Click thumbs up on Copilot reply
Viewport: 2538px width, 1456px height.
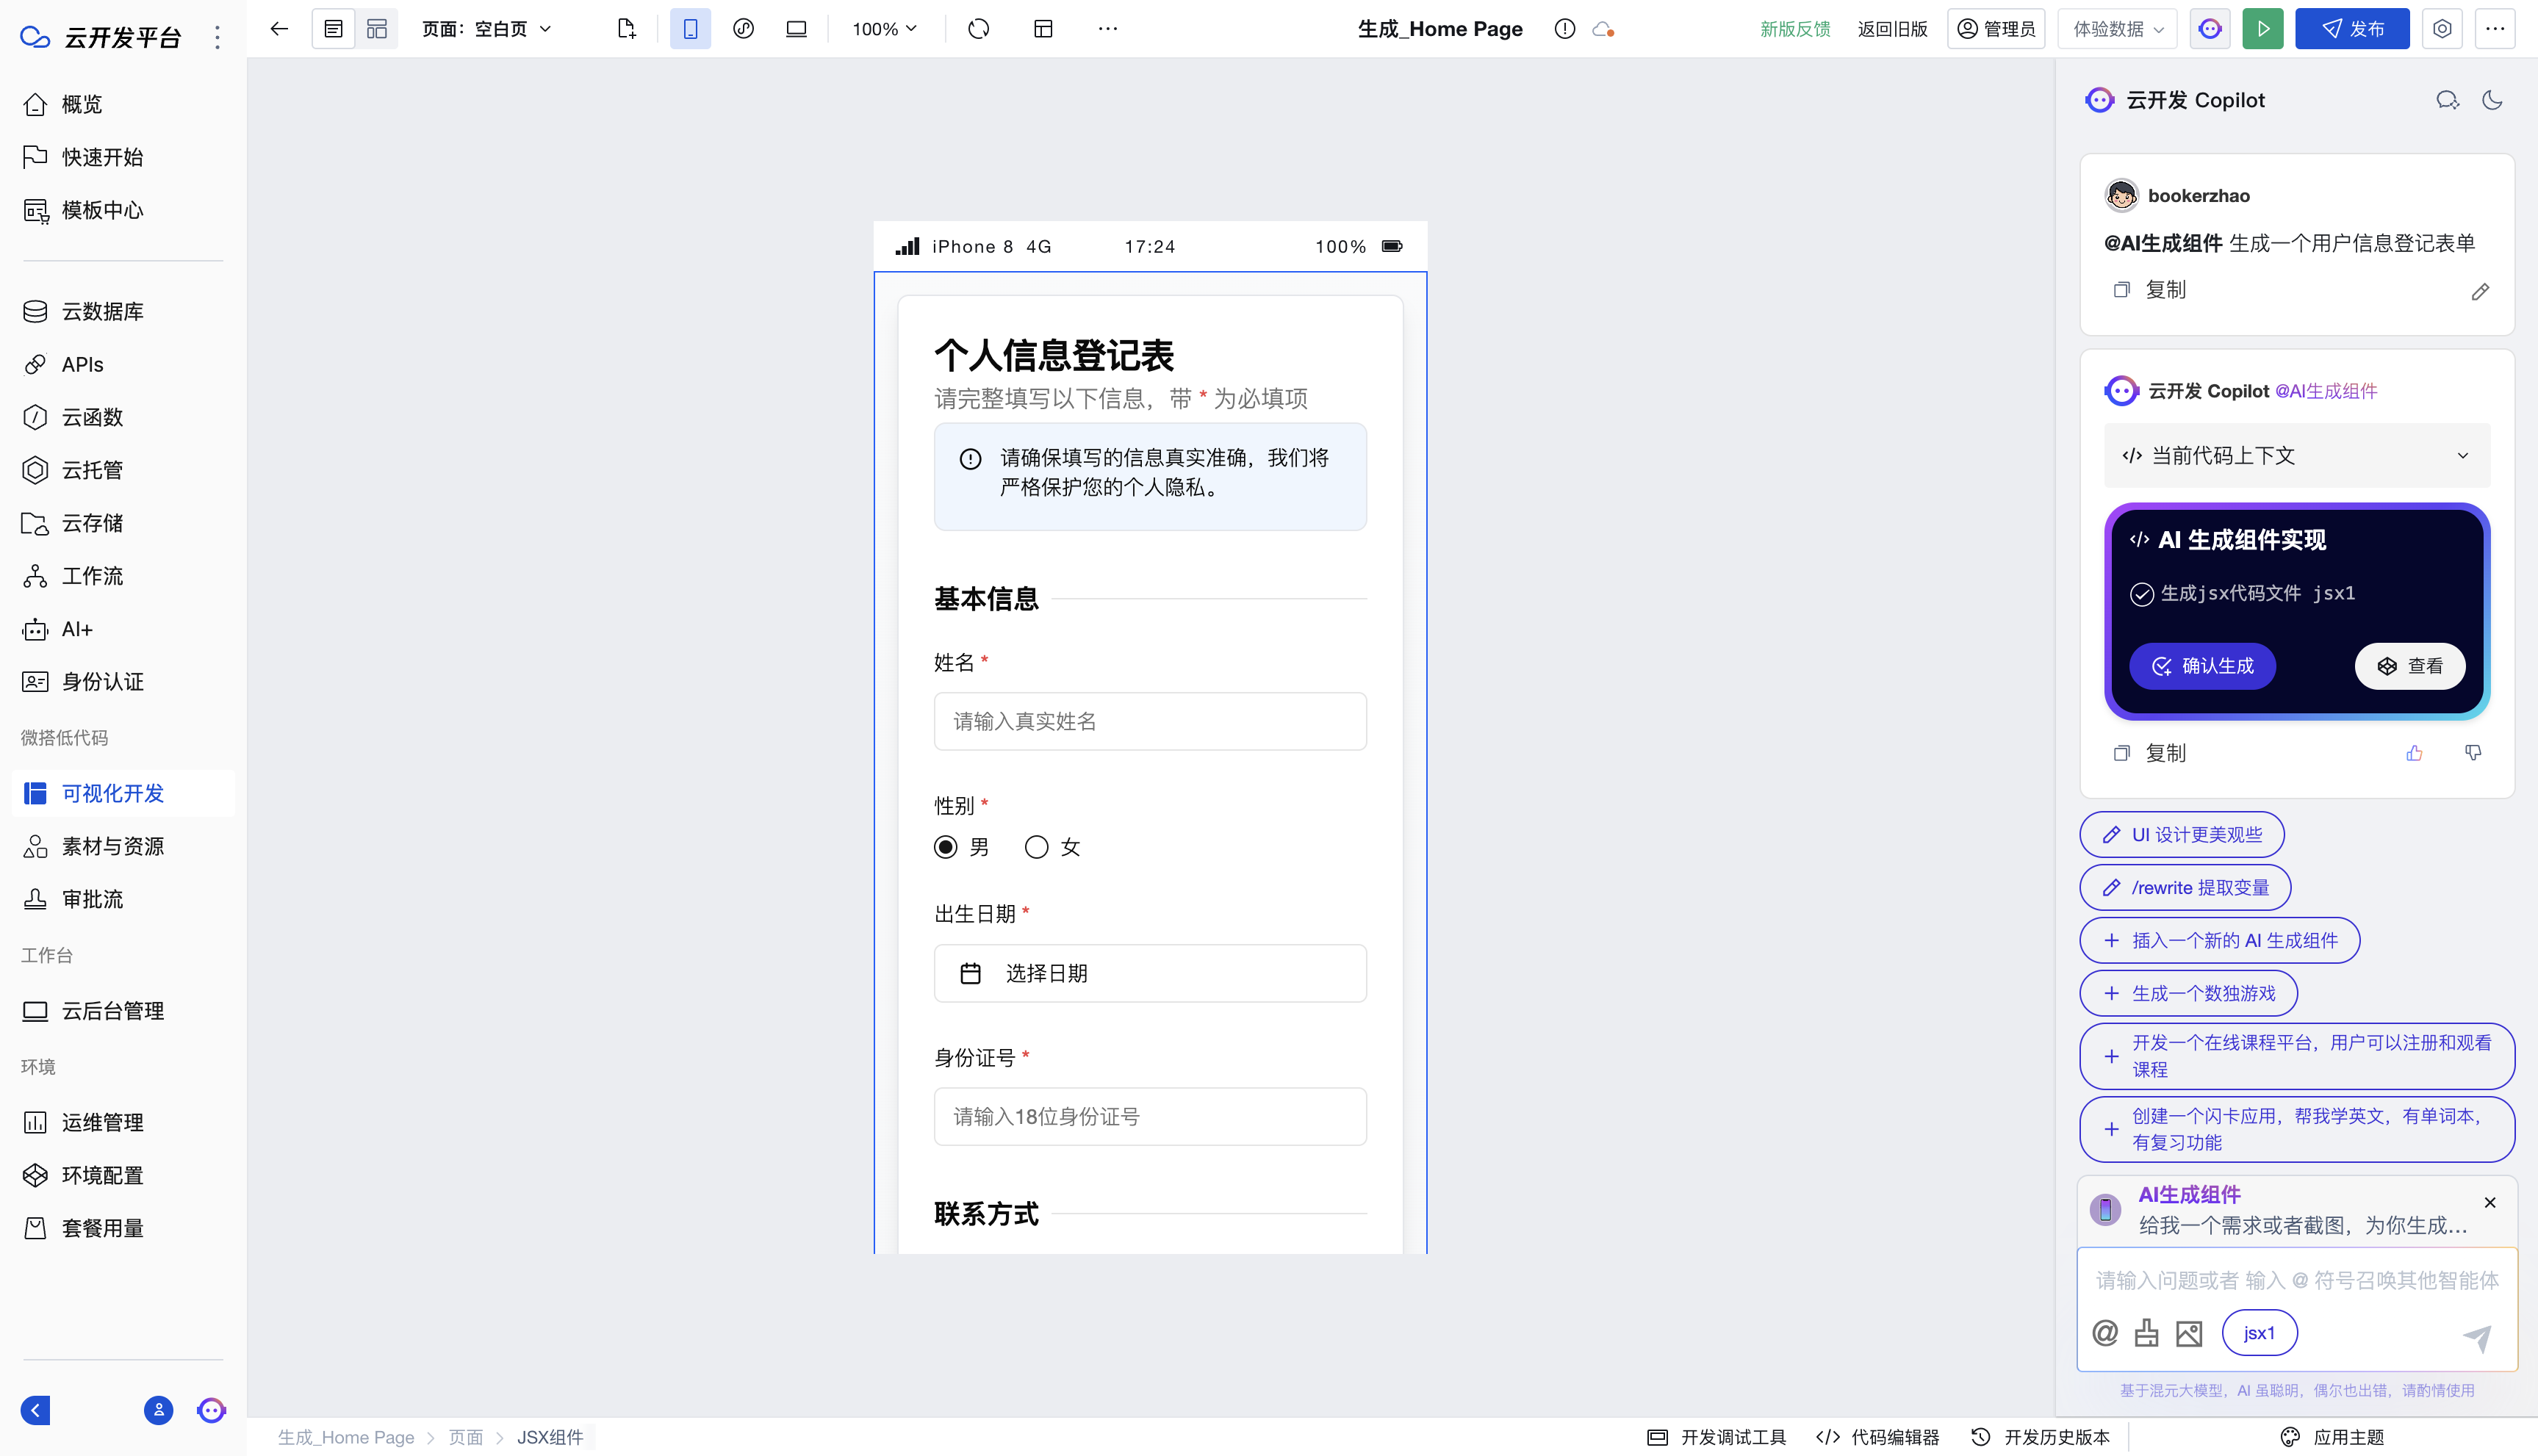tap(2414, 753)
